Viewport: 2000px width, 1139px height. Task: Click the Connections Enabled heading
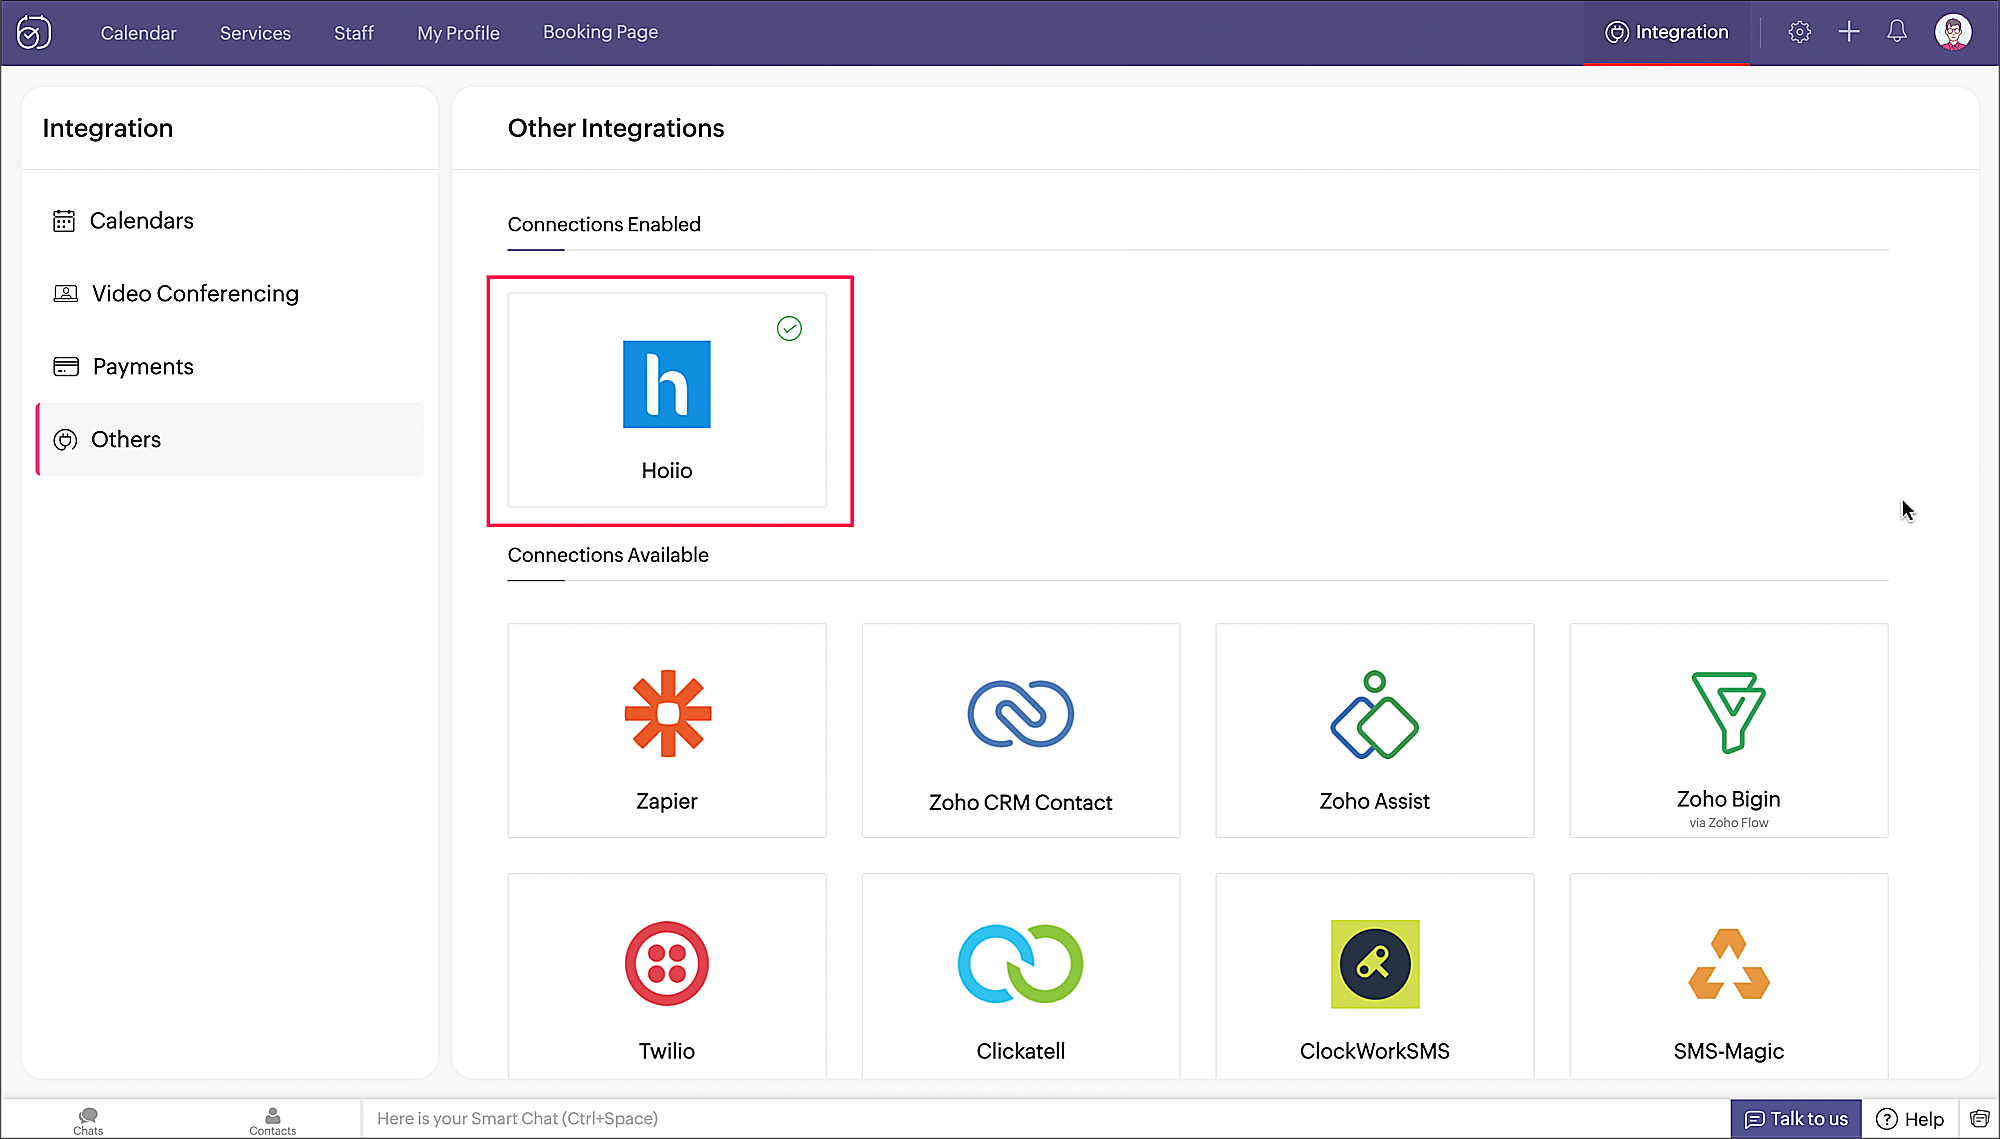(x=604, y=224)
